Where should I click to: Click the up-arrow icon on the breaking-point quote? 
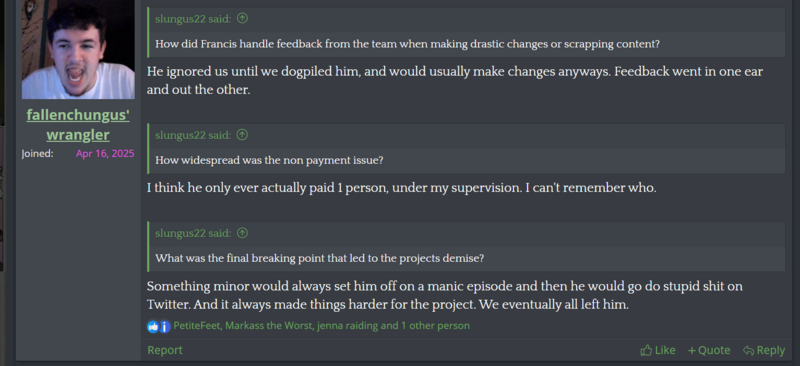coord(242,233)
